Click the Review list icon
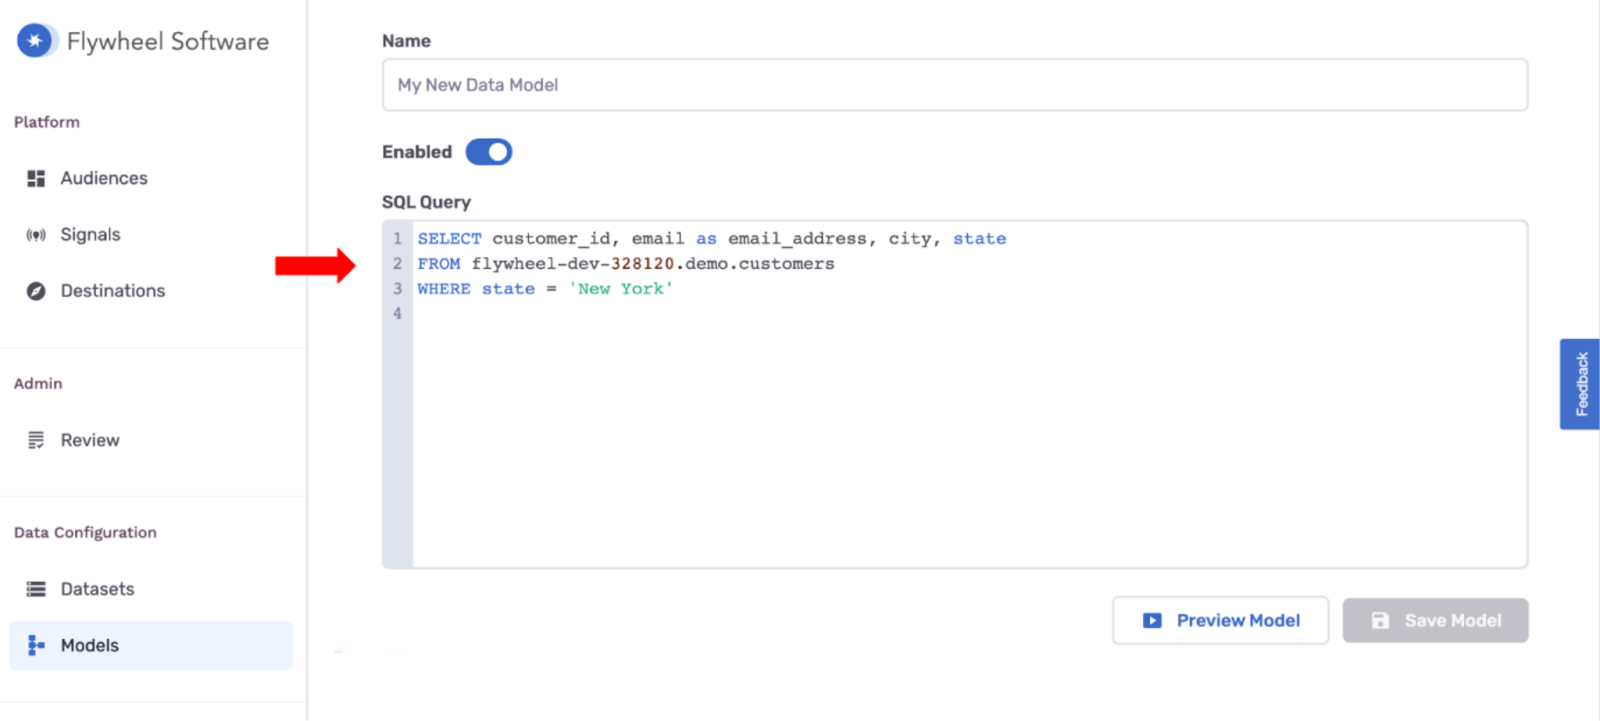 pos(36,440)
